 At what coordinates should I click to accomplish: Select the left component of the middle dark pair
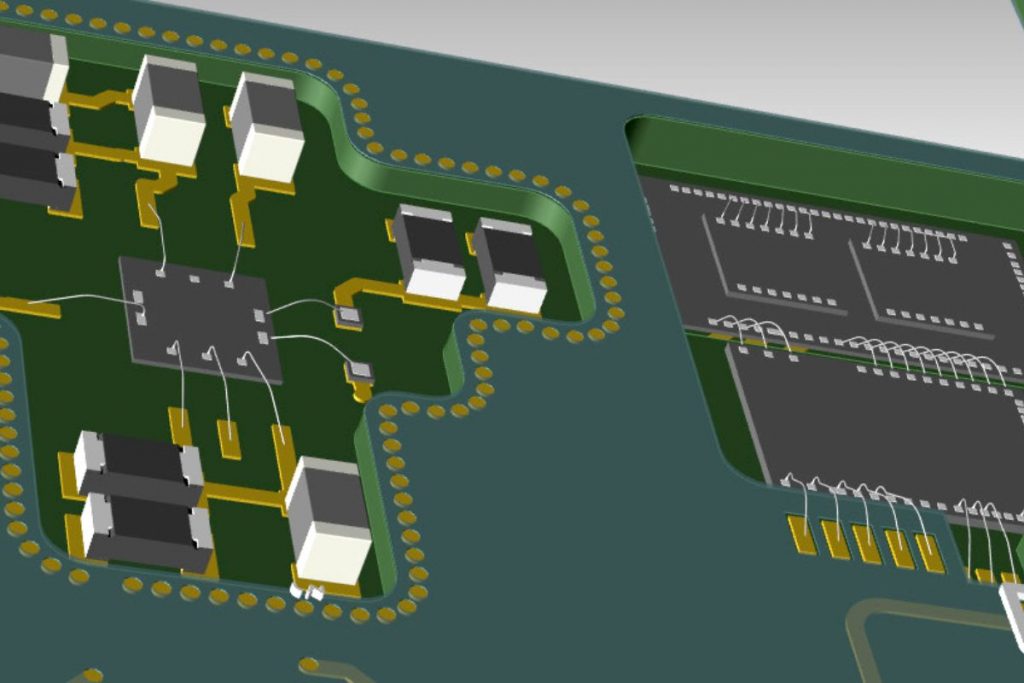428,252
